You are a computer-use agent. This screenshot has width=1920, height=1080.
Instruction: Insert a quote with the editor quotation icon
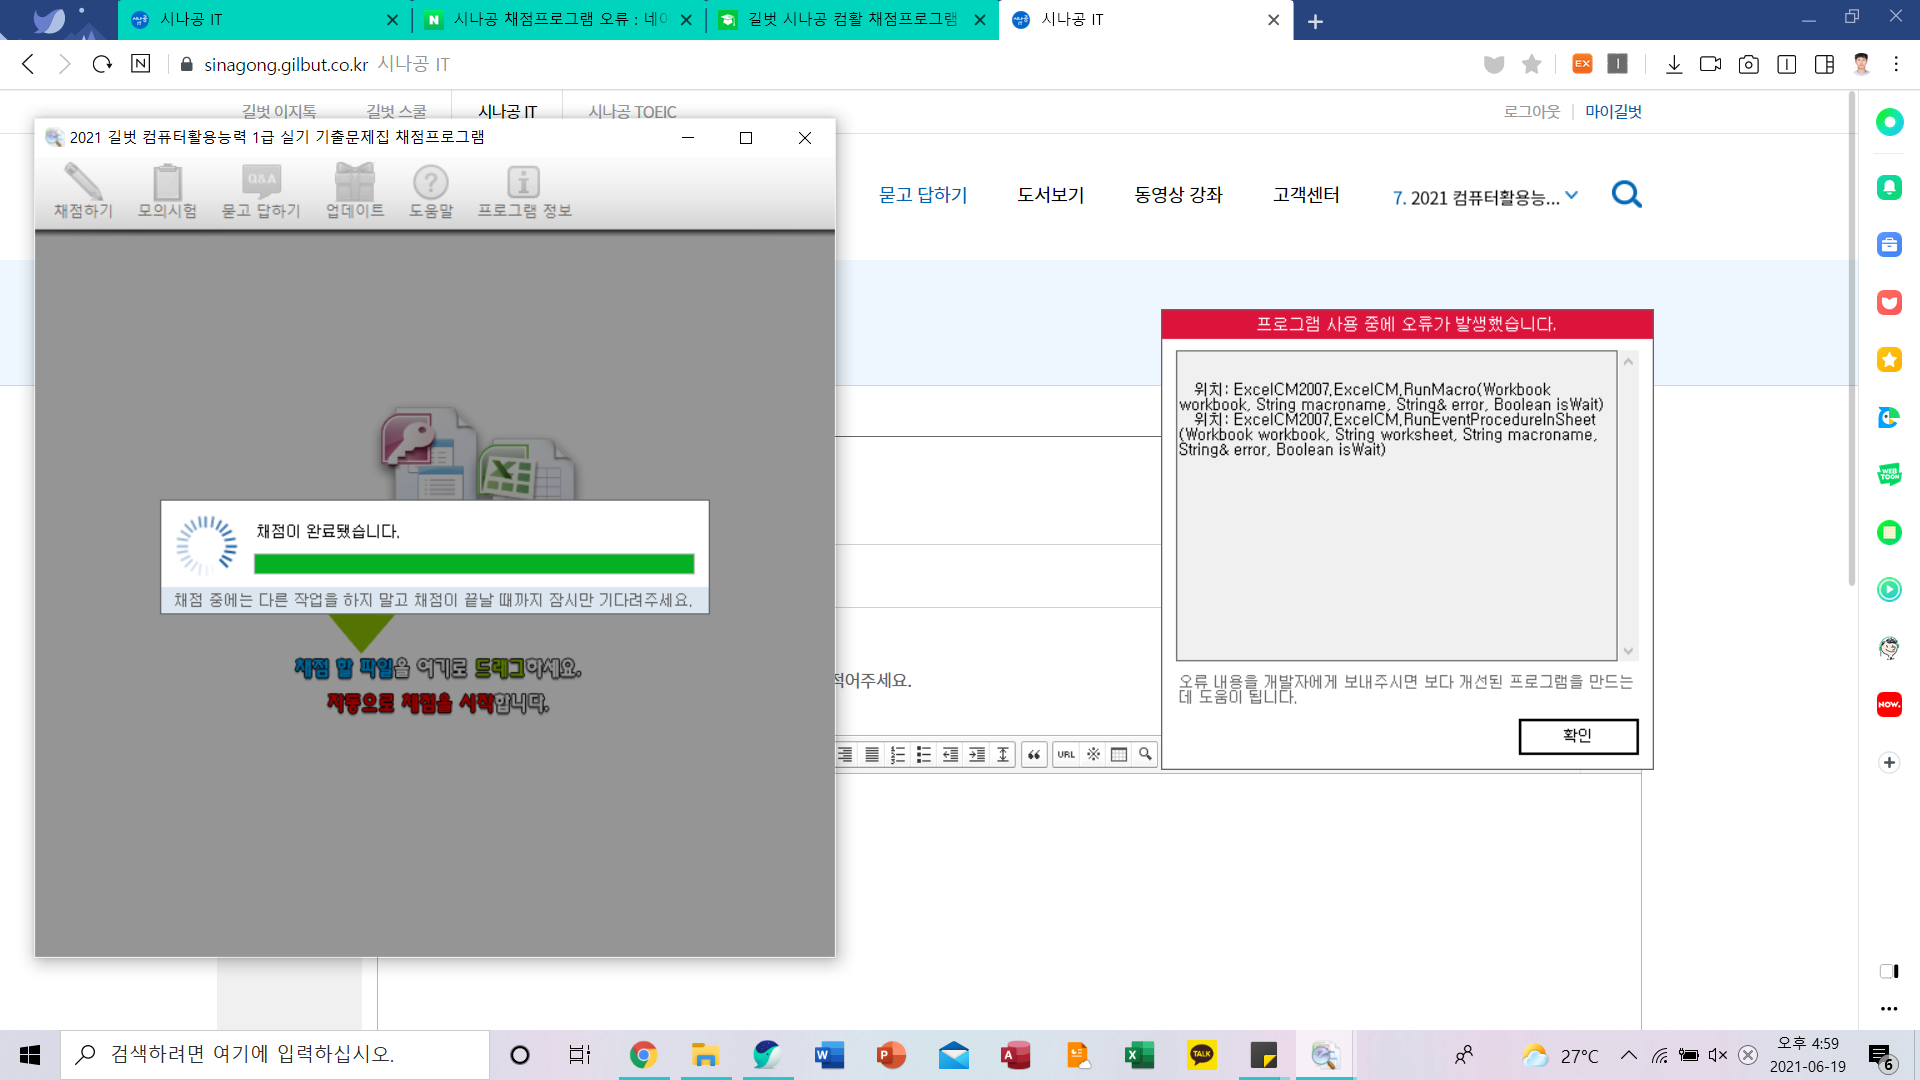pyautogui.click(x=1034, y=755)
